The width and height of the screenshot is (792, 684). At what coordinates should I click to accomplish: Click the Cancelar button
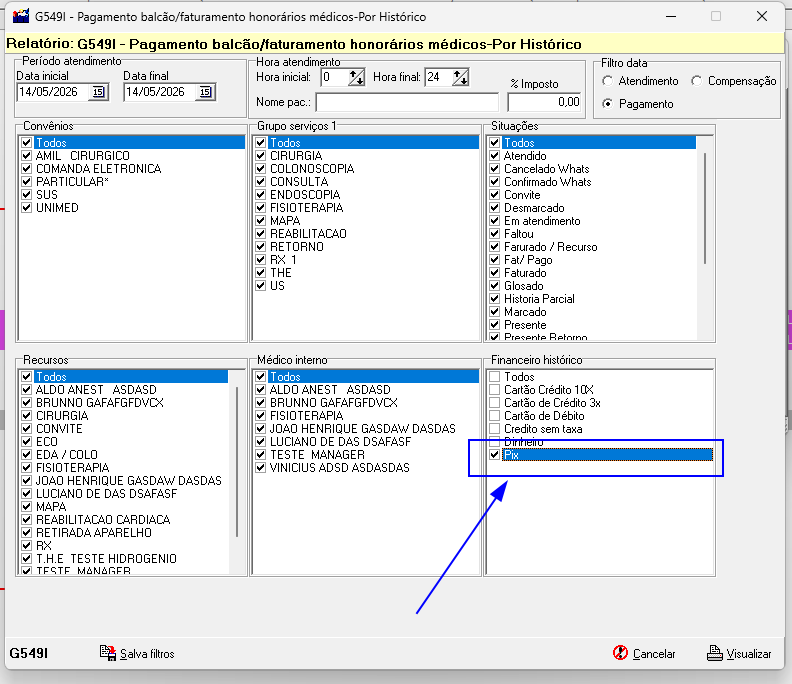click(644, 654)
